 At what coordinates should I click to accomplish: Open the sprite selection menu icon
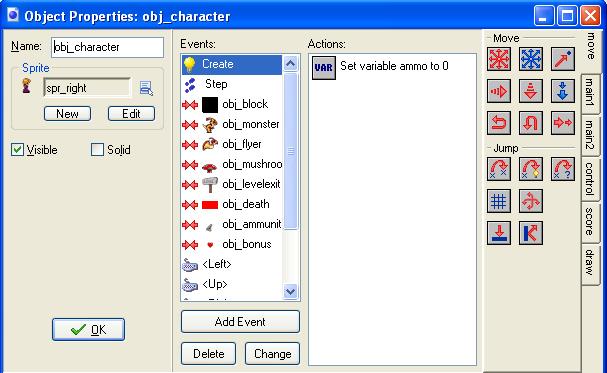point(146,88)
